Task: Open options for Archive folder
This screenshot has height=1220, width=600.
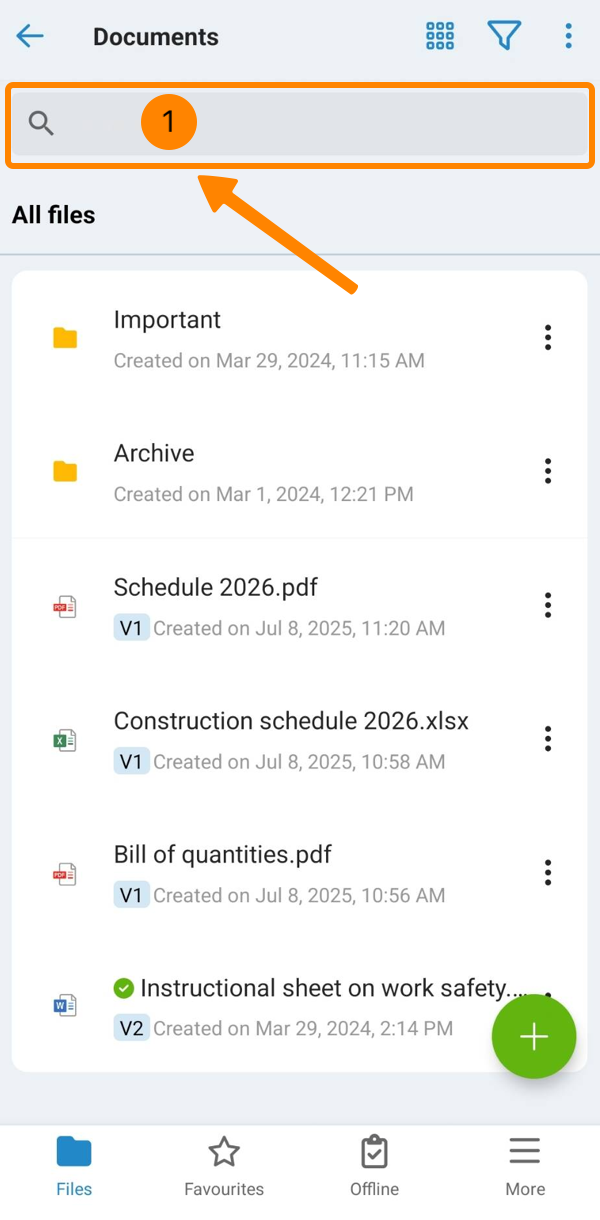Action: tap(547, 471)
